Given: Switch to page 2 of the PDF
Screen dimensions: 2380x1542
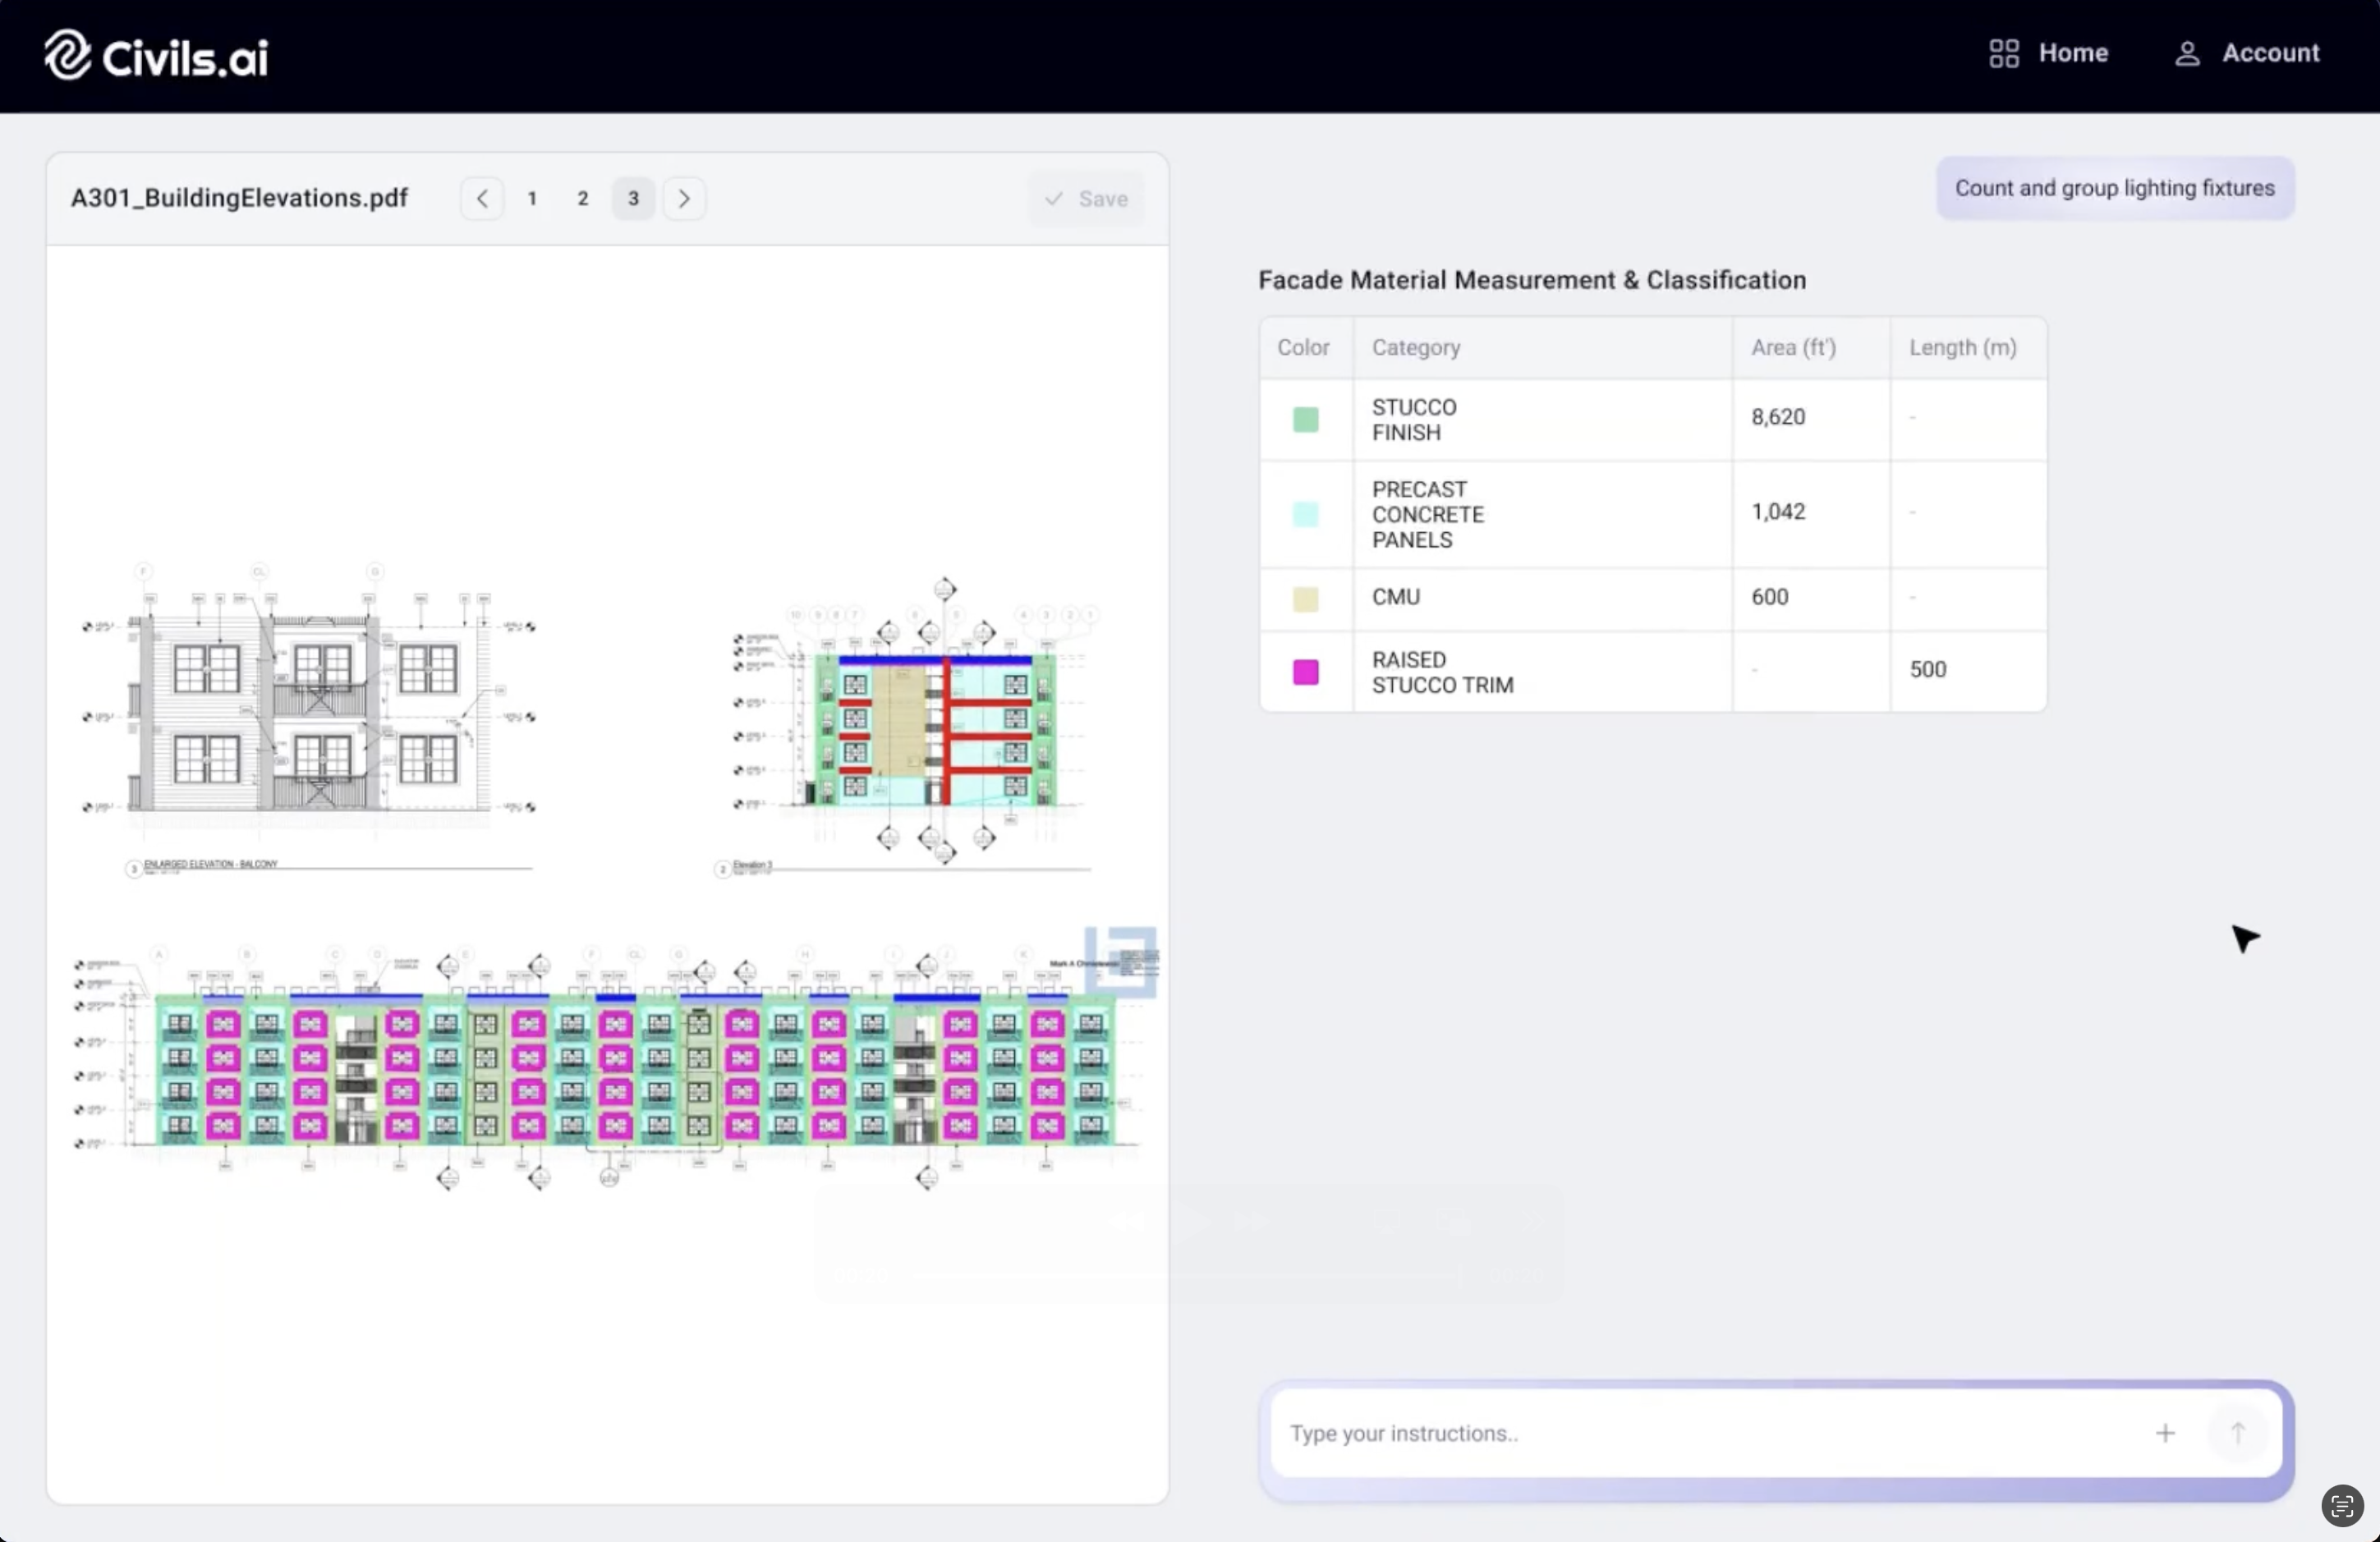Looking at the screenshot, I should (x=582, y=199).
